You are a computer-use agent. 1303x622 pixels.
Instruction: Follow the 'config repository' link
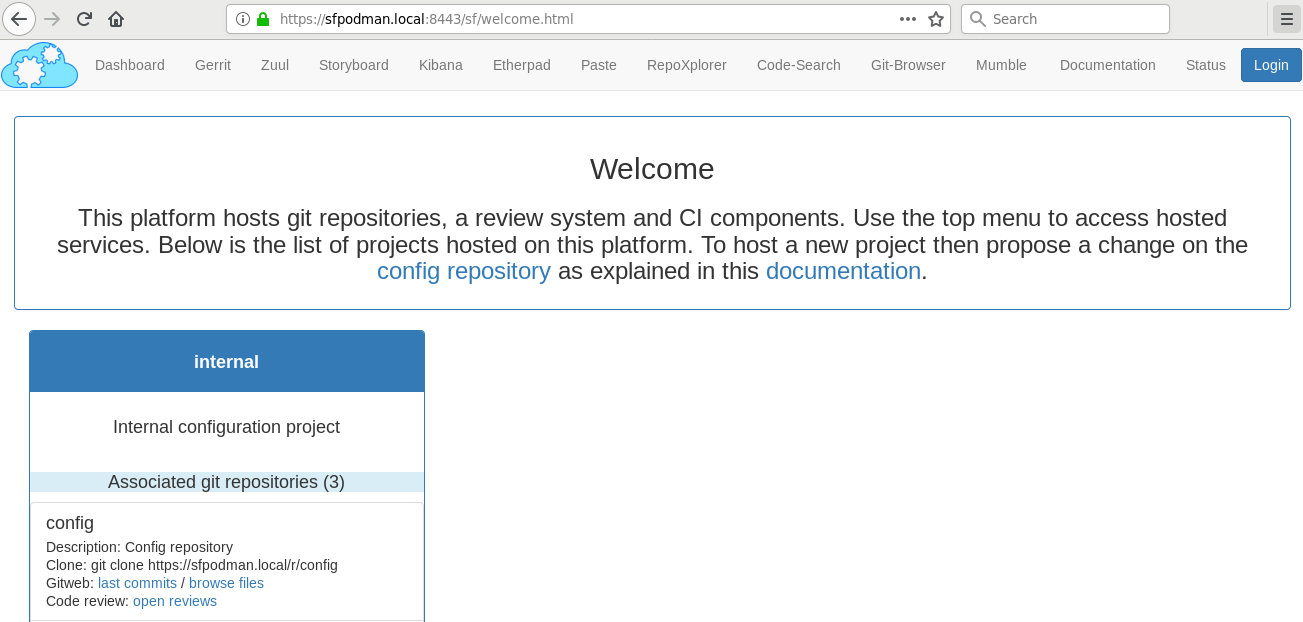[464, 271]
